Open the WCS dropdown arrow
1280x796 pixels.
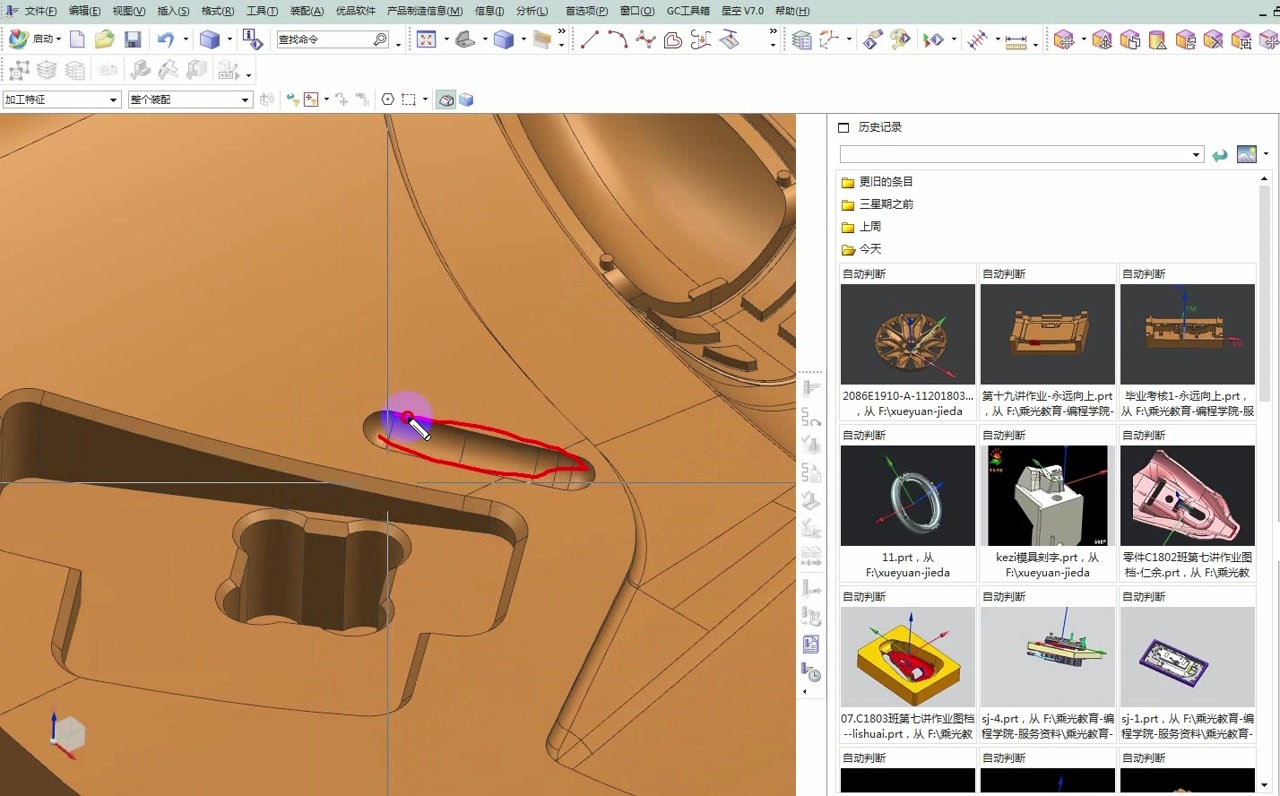tap(849, 40)
